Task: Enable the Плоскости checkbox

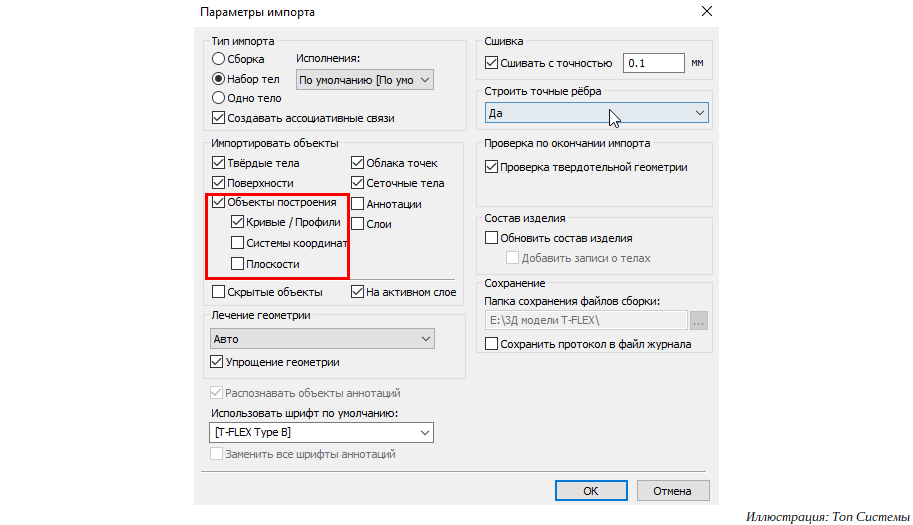Action: tap(237, 264)
